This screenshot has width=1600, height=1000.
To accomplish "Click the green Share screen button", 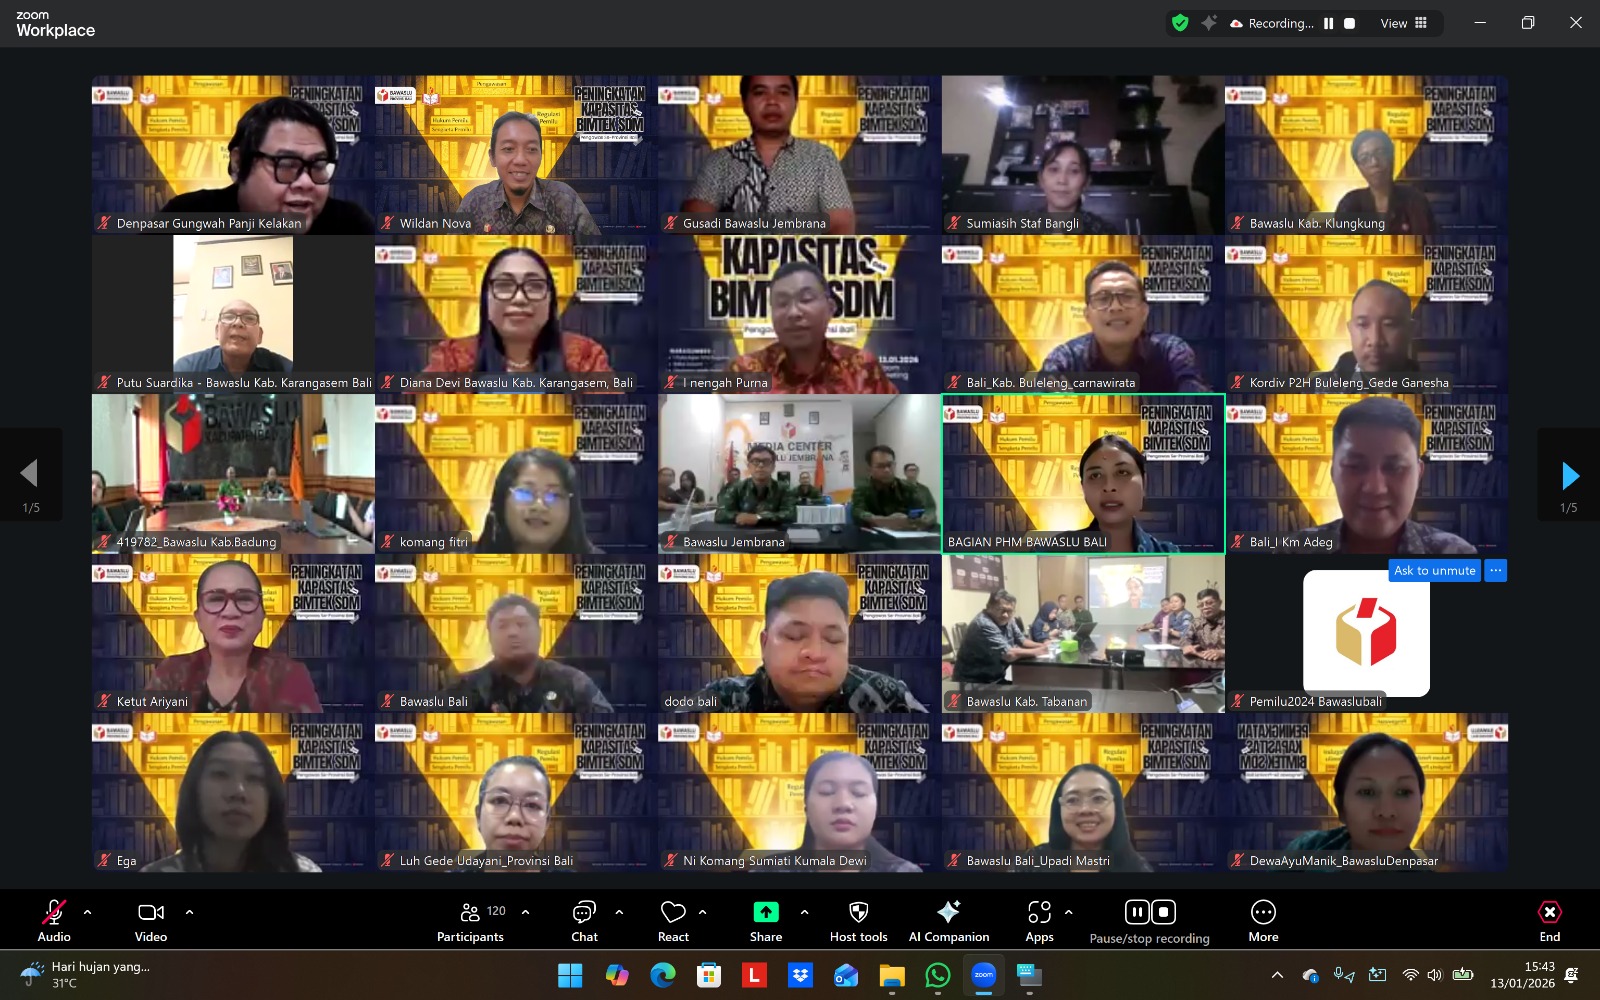I will point(765,920).
